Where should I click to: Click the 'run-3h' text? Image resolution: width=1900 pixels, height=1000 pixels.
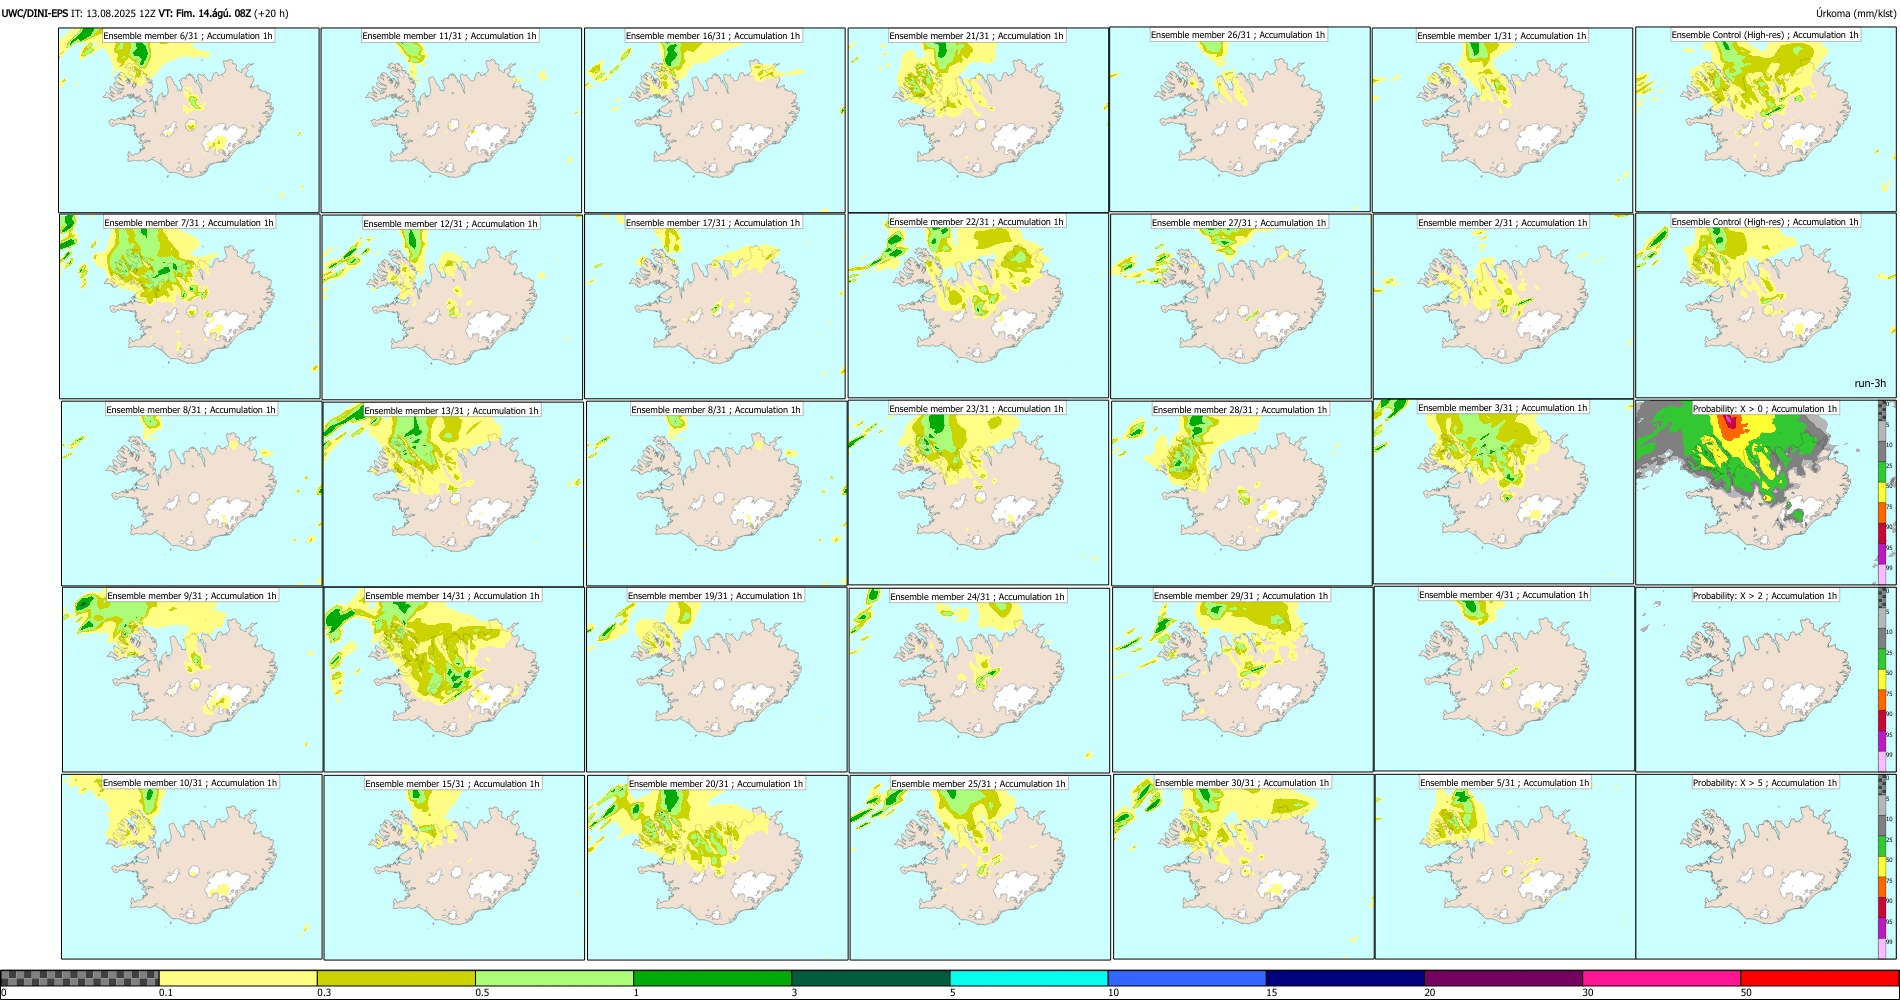[1870, 384]
